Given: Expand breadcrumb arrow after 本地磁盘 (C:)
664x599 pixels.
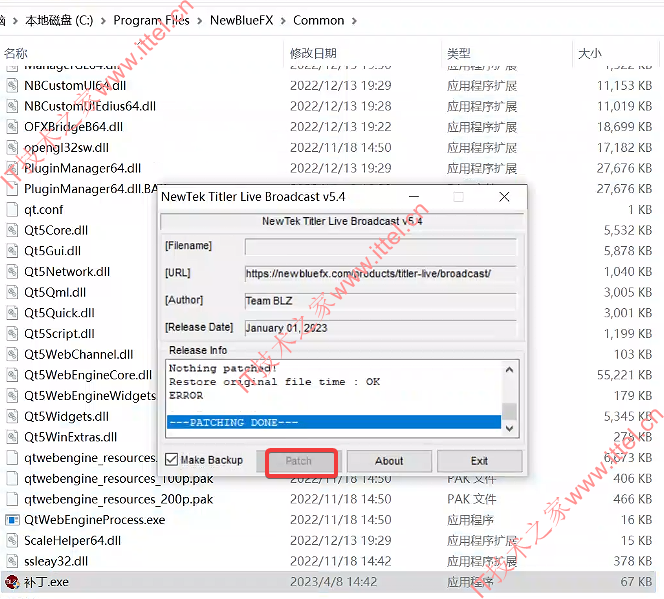Looking at the screenshot, I should point(103,21).
